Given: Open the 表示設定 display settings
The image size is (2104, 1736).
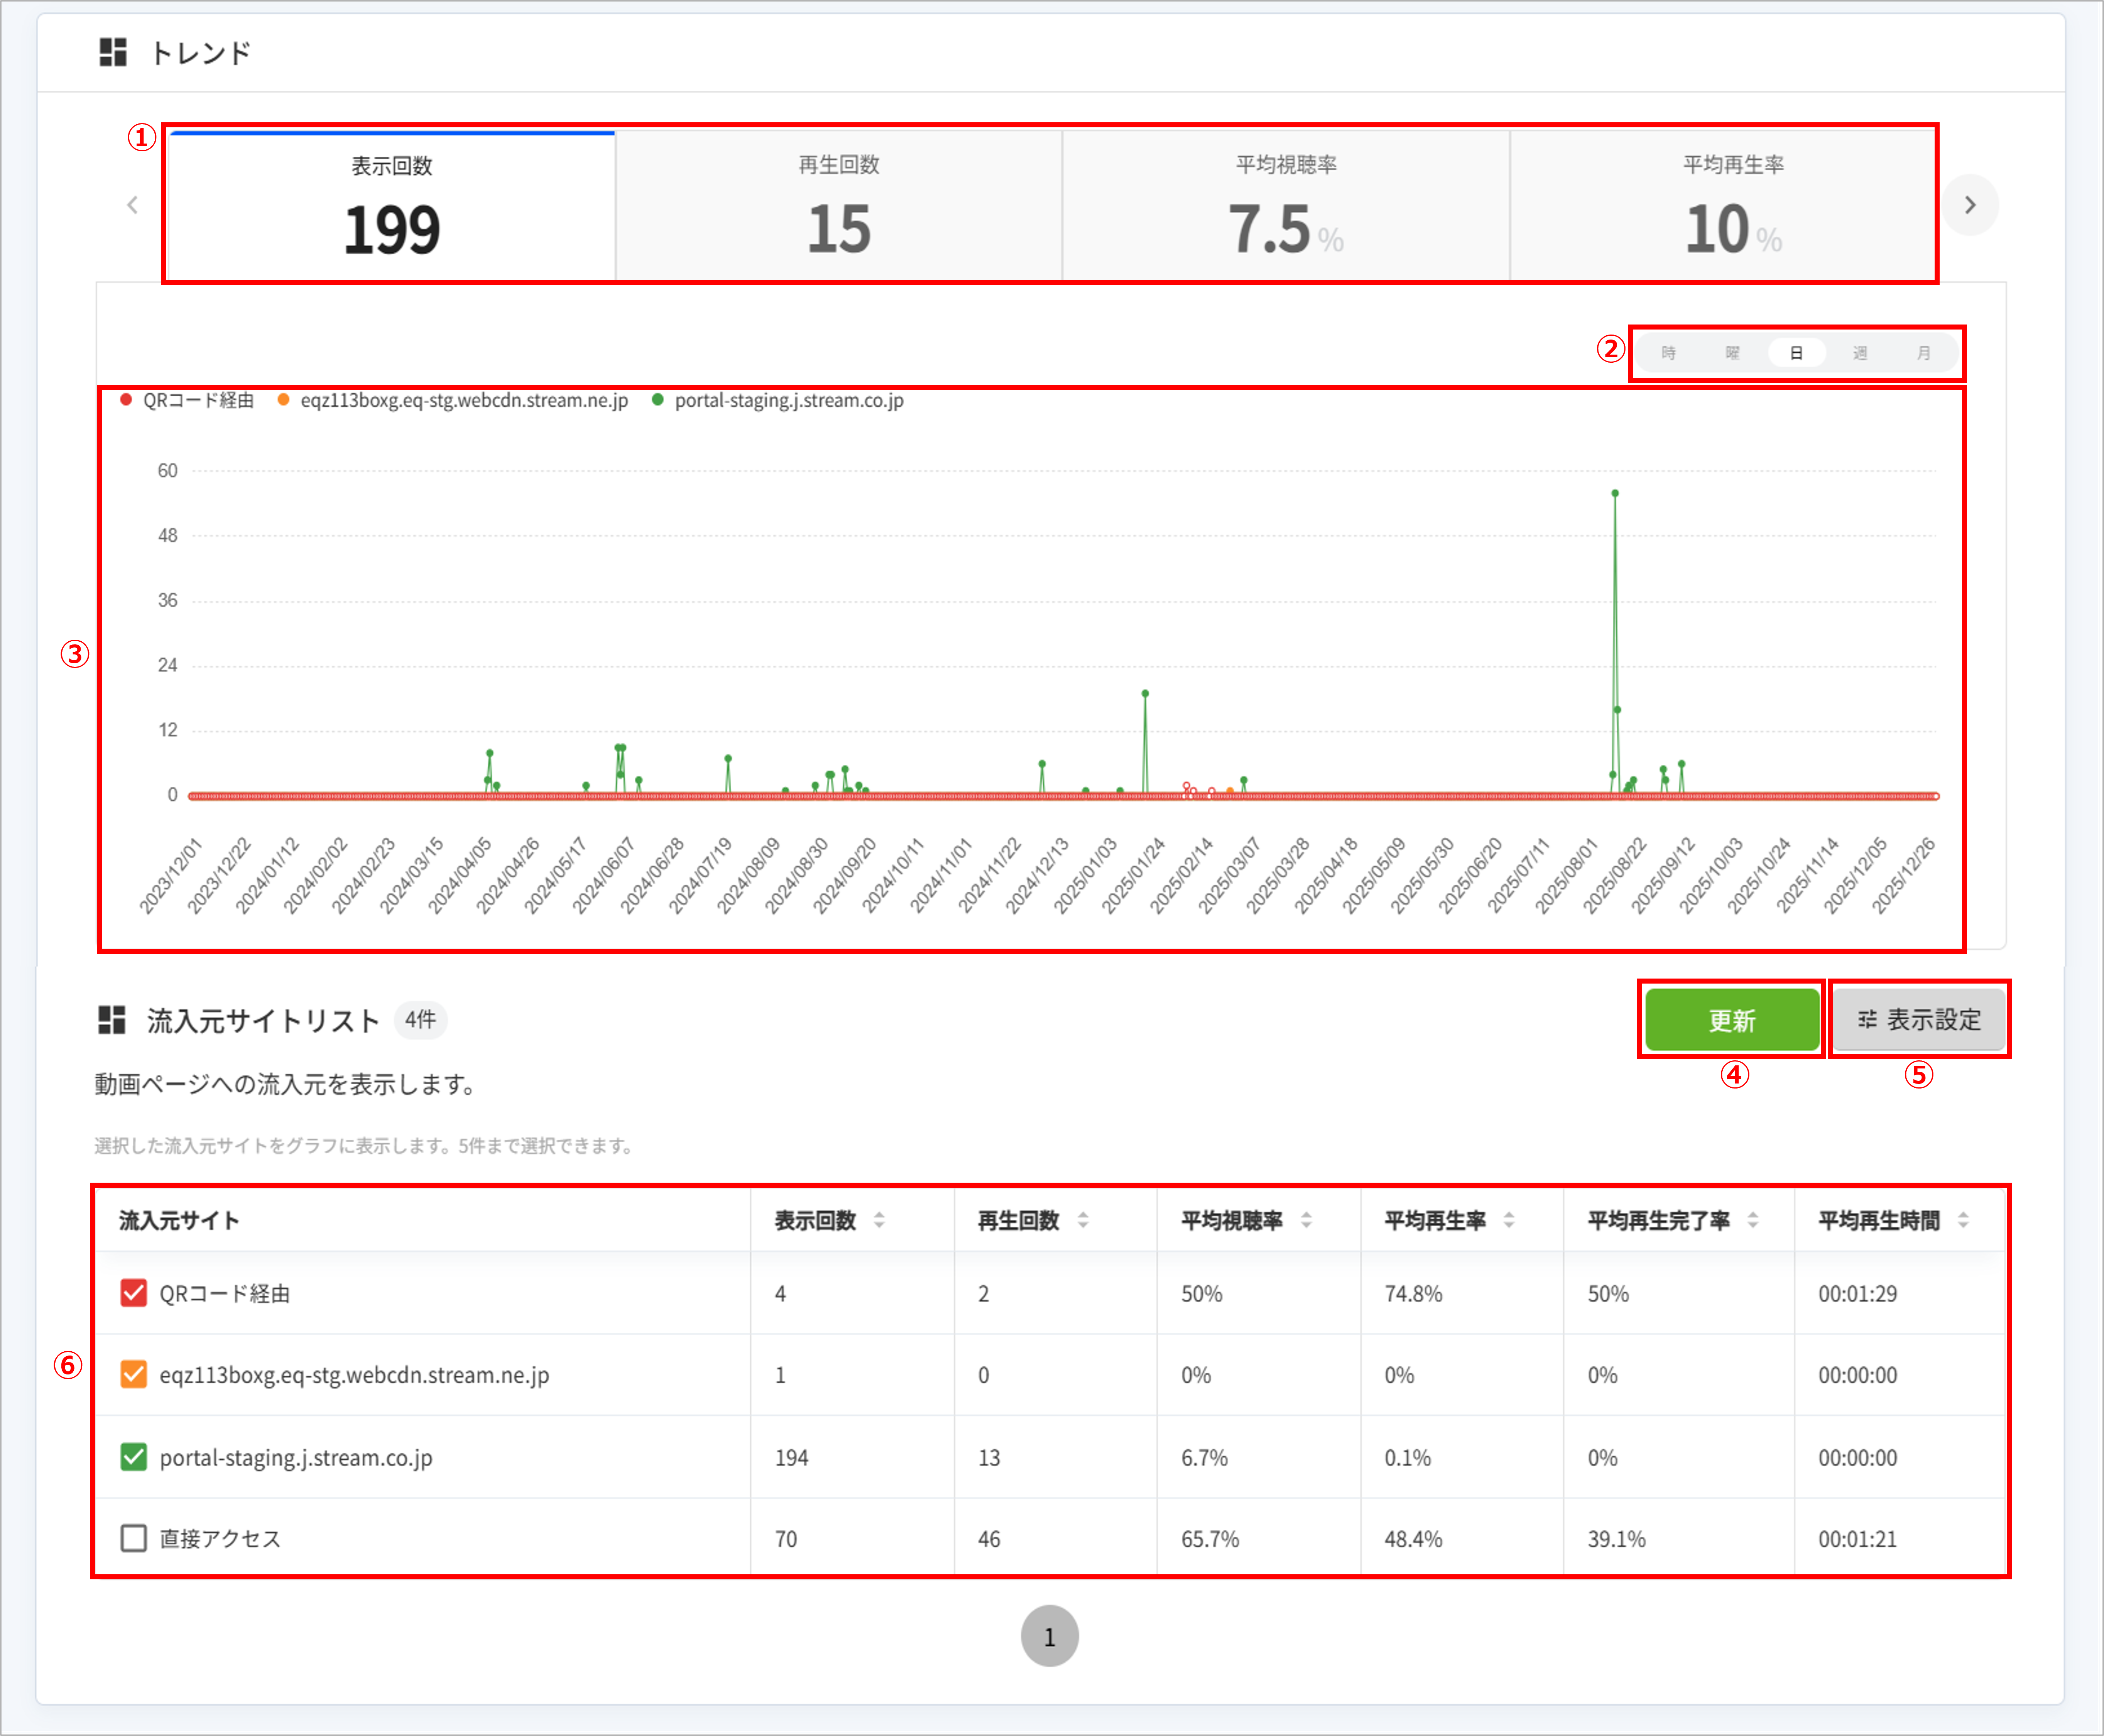Looking at the screenshot, I should pyautogui.click(x=1919, y=1020).
